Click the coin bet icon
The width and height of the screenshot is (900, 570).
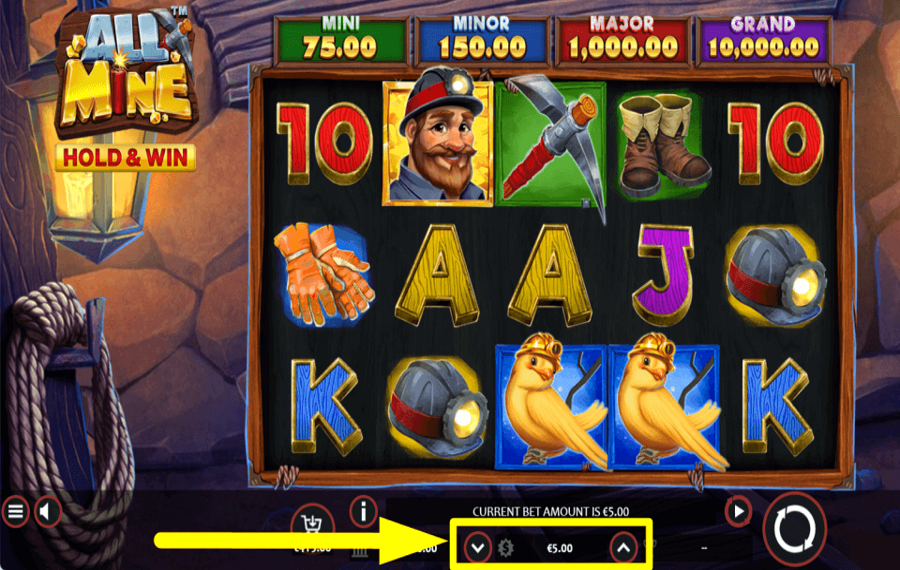point(505,548)
